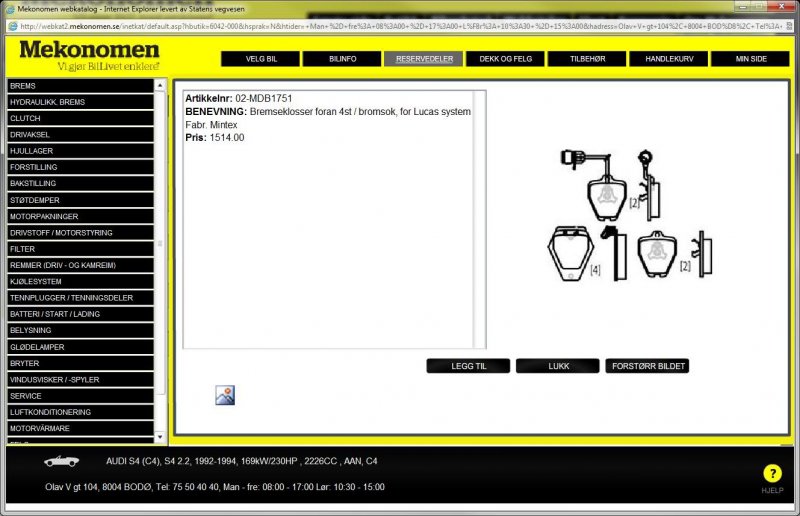Open the STØTDEMPER category
Image resolution: width=800 pixels, height=516 pixels.
[80, 200]
